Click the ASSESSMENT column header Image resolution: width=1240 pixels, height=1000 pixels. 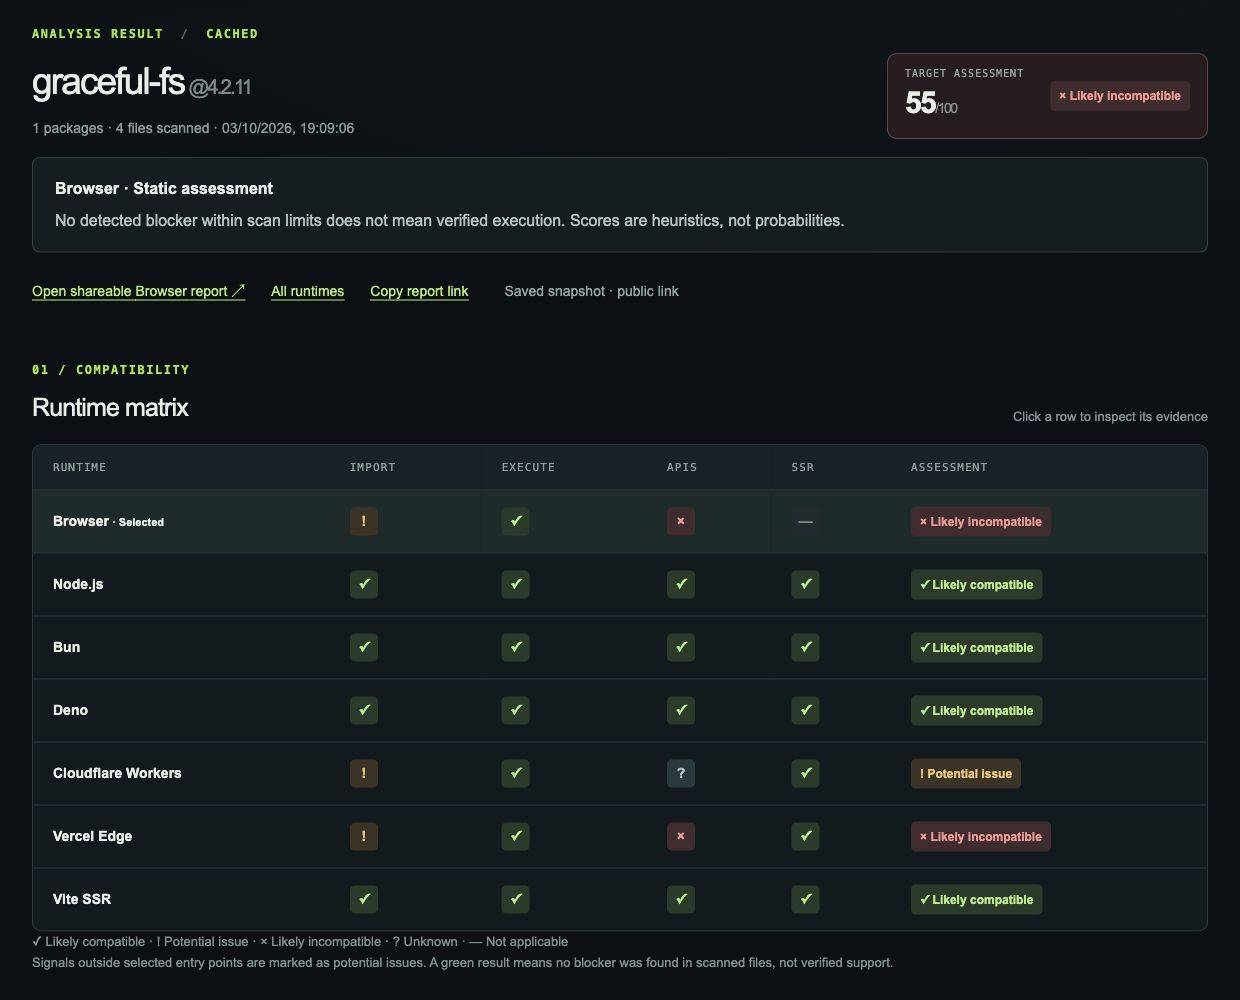point(949,467)
